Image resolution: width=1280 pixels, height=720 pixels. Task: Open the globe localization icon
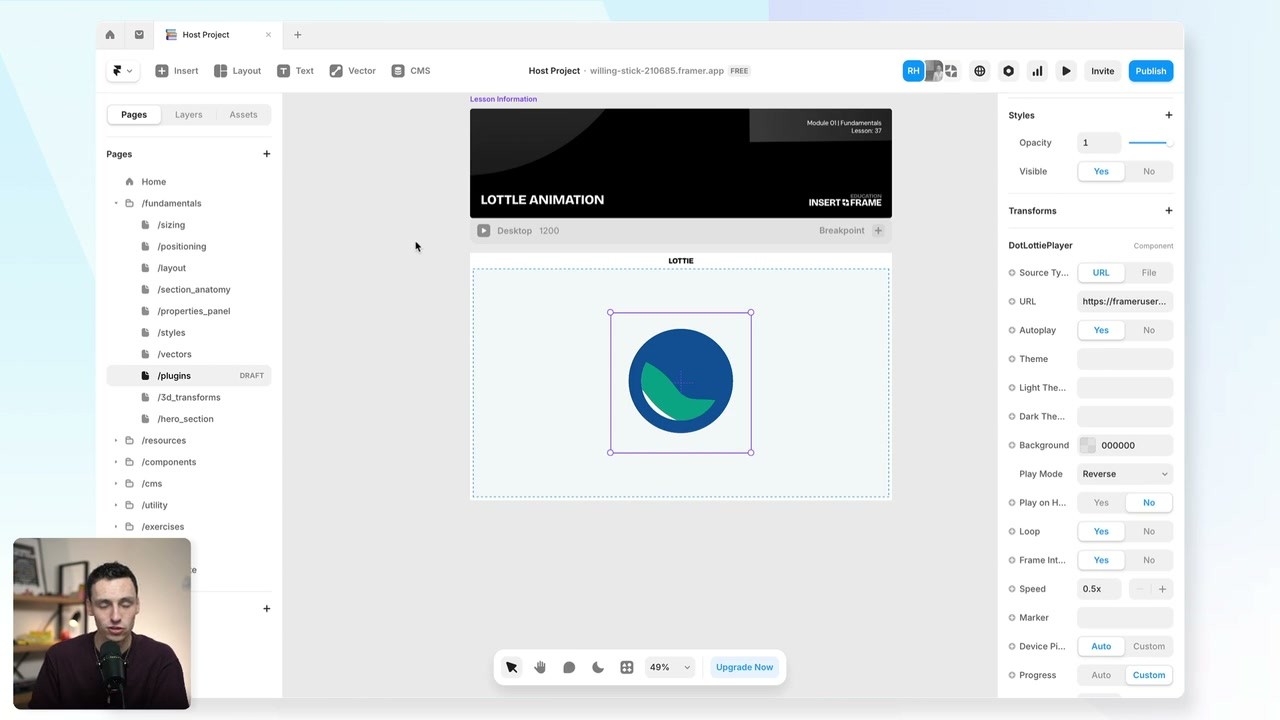coord(980,71)
